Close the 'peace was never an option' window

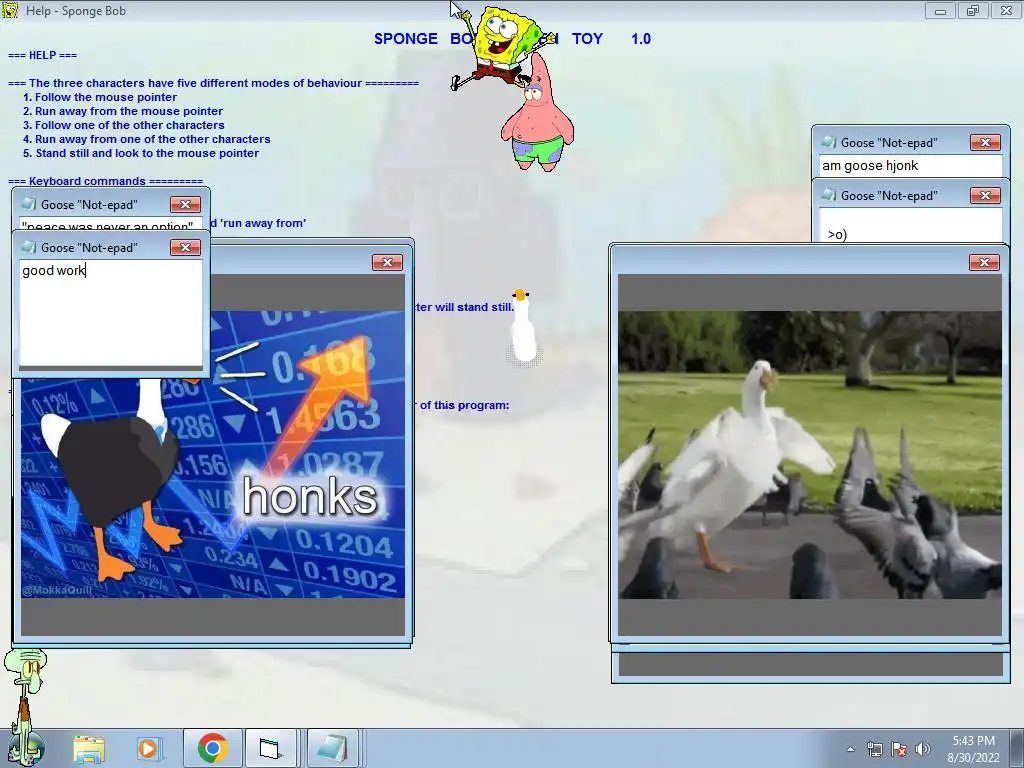click(x=185, y=204)
